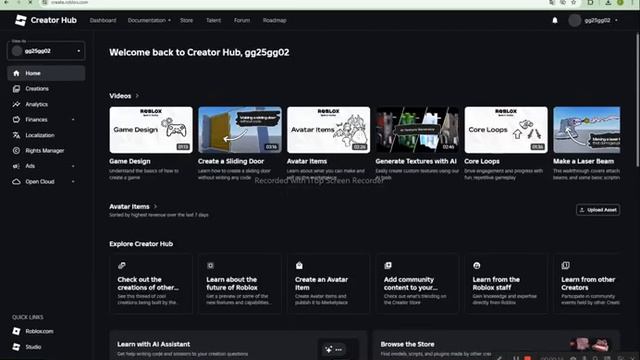
Task: Click the Upload Asset button
Action: 598,210
